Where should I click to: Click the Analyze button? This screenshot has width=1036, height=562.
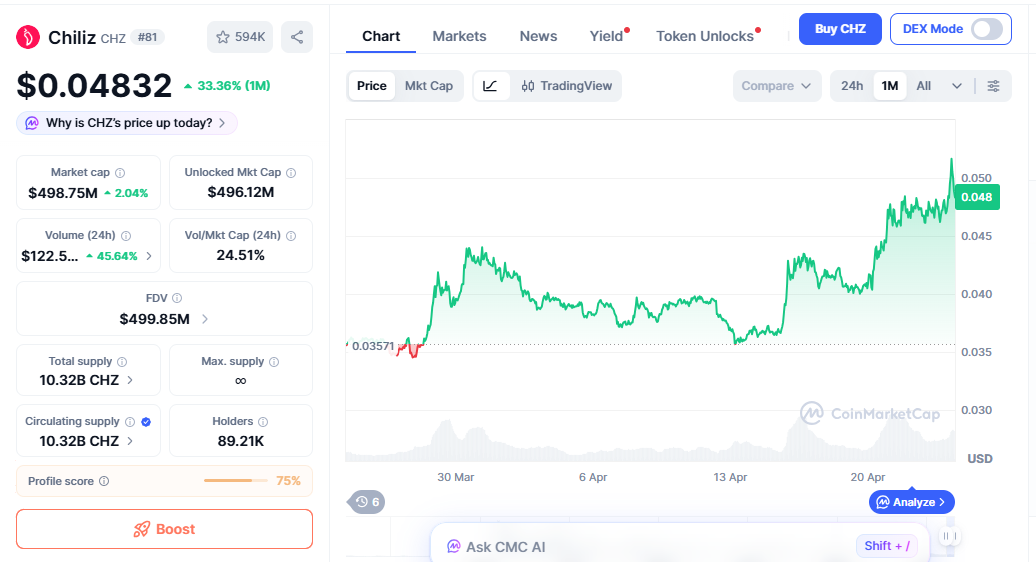point(912,502)
